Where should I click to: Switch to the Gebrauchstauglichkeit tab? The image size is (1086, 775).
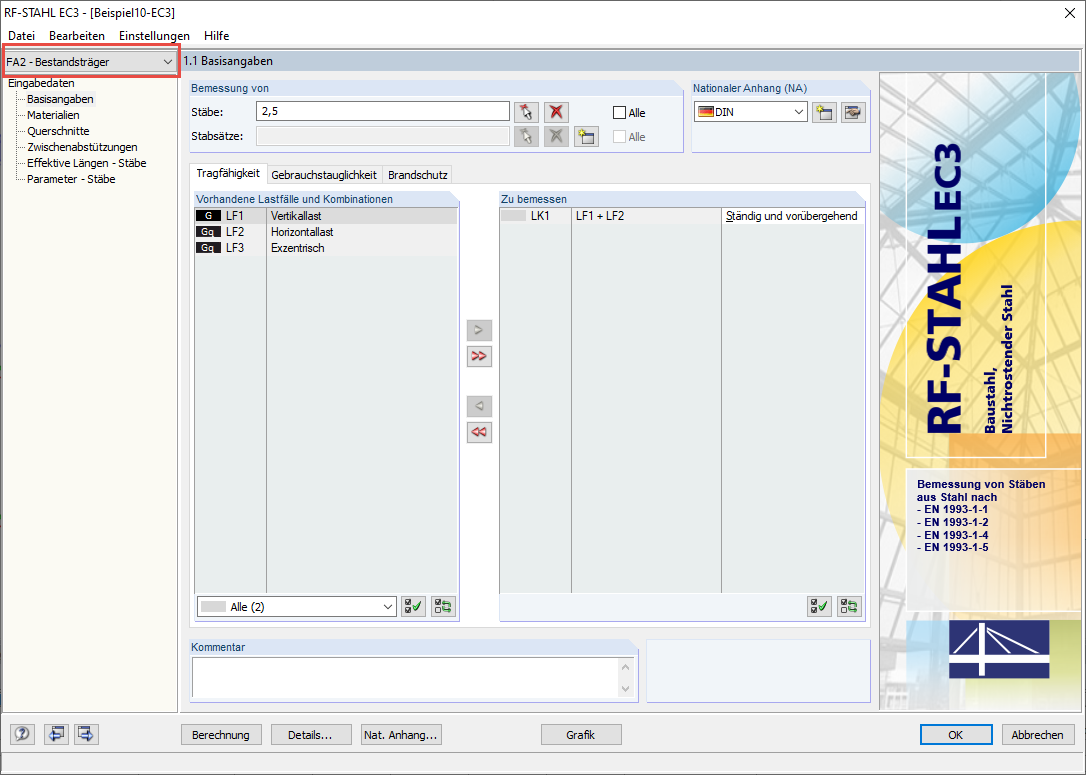(x=324, y=175)
